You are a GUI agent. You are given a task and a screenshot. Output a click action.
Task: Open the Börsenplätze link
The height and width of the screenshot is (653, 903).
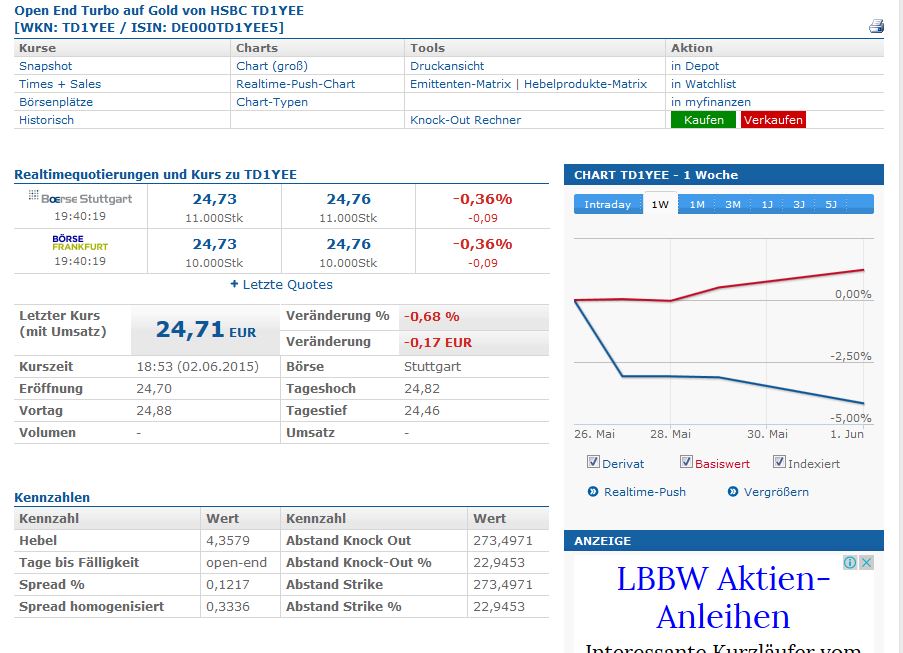click(56, 102)
